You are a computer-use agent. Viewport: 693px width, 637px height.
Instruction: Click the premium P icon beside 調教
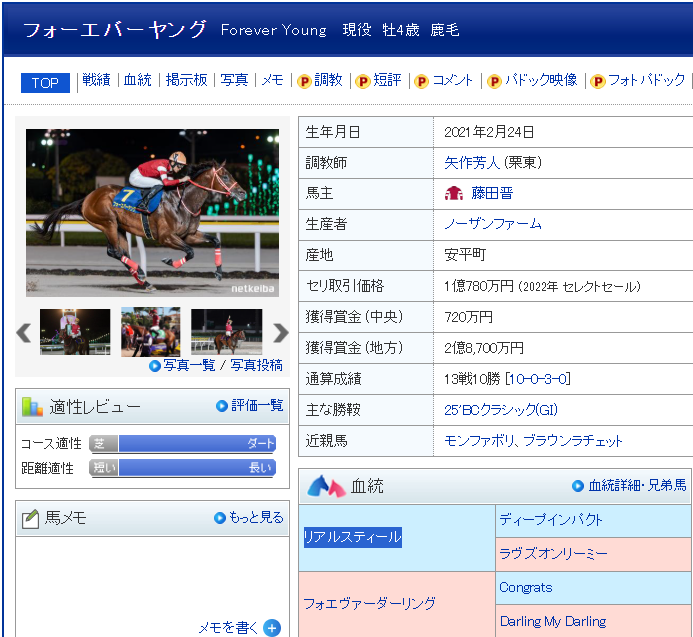tap(304, 81)
